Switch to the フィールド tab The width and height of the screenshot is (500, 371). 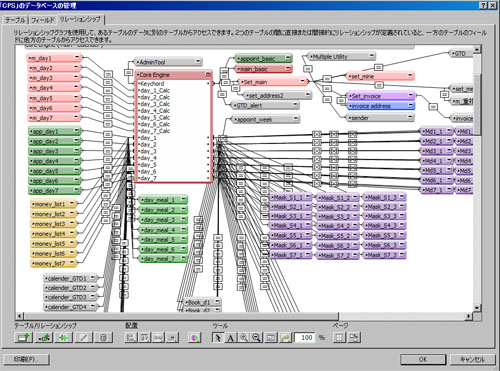click(43, 20)
